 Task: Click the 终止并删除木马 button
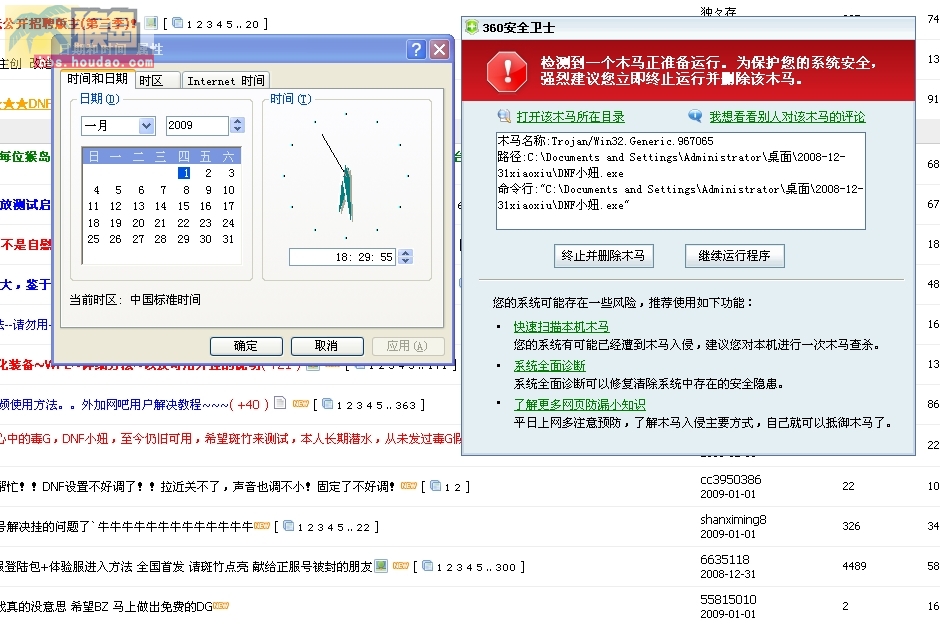603,256
